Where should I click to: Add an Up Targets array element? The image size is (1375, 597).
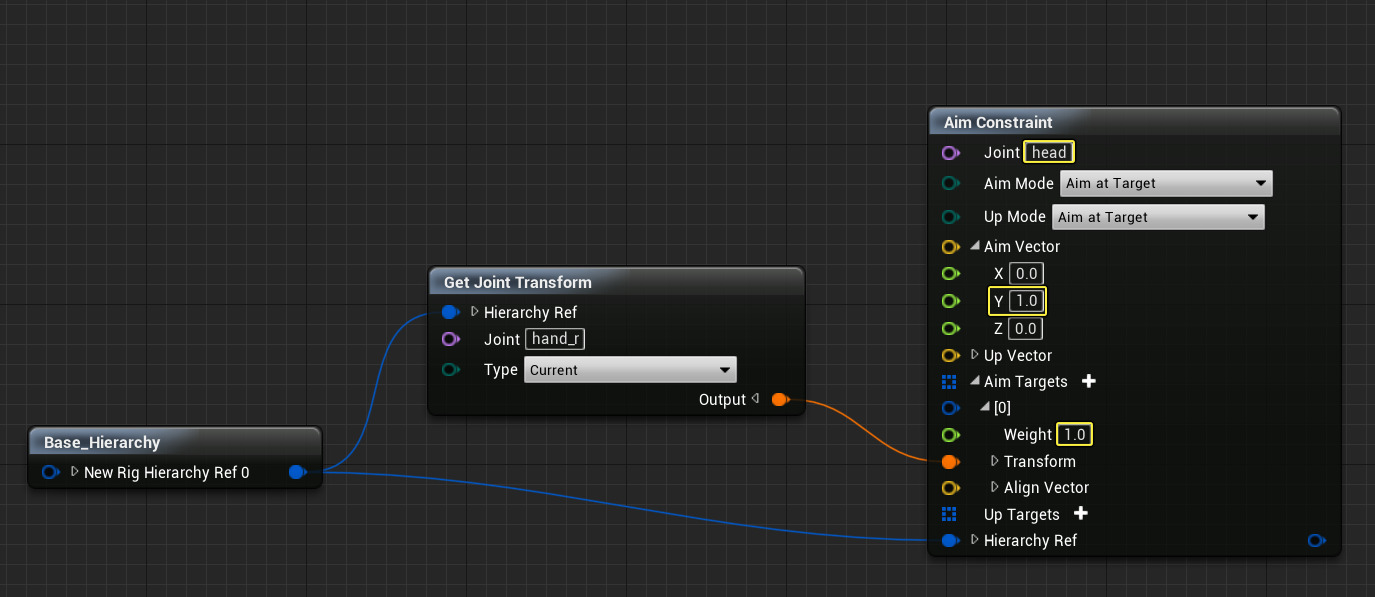[1081, 514]
